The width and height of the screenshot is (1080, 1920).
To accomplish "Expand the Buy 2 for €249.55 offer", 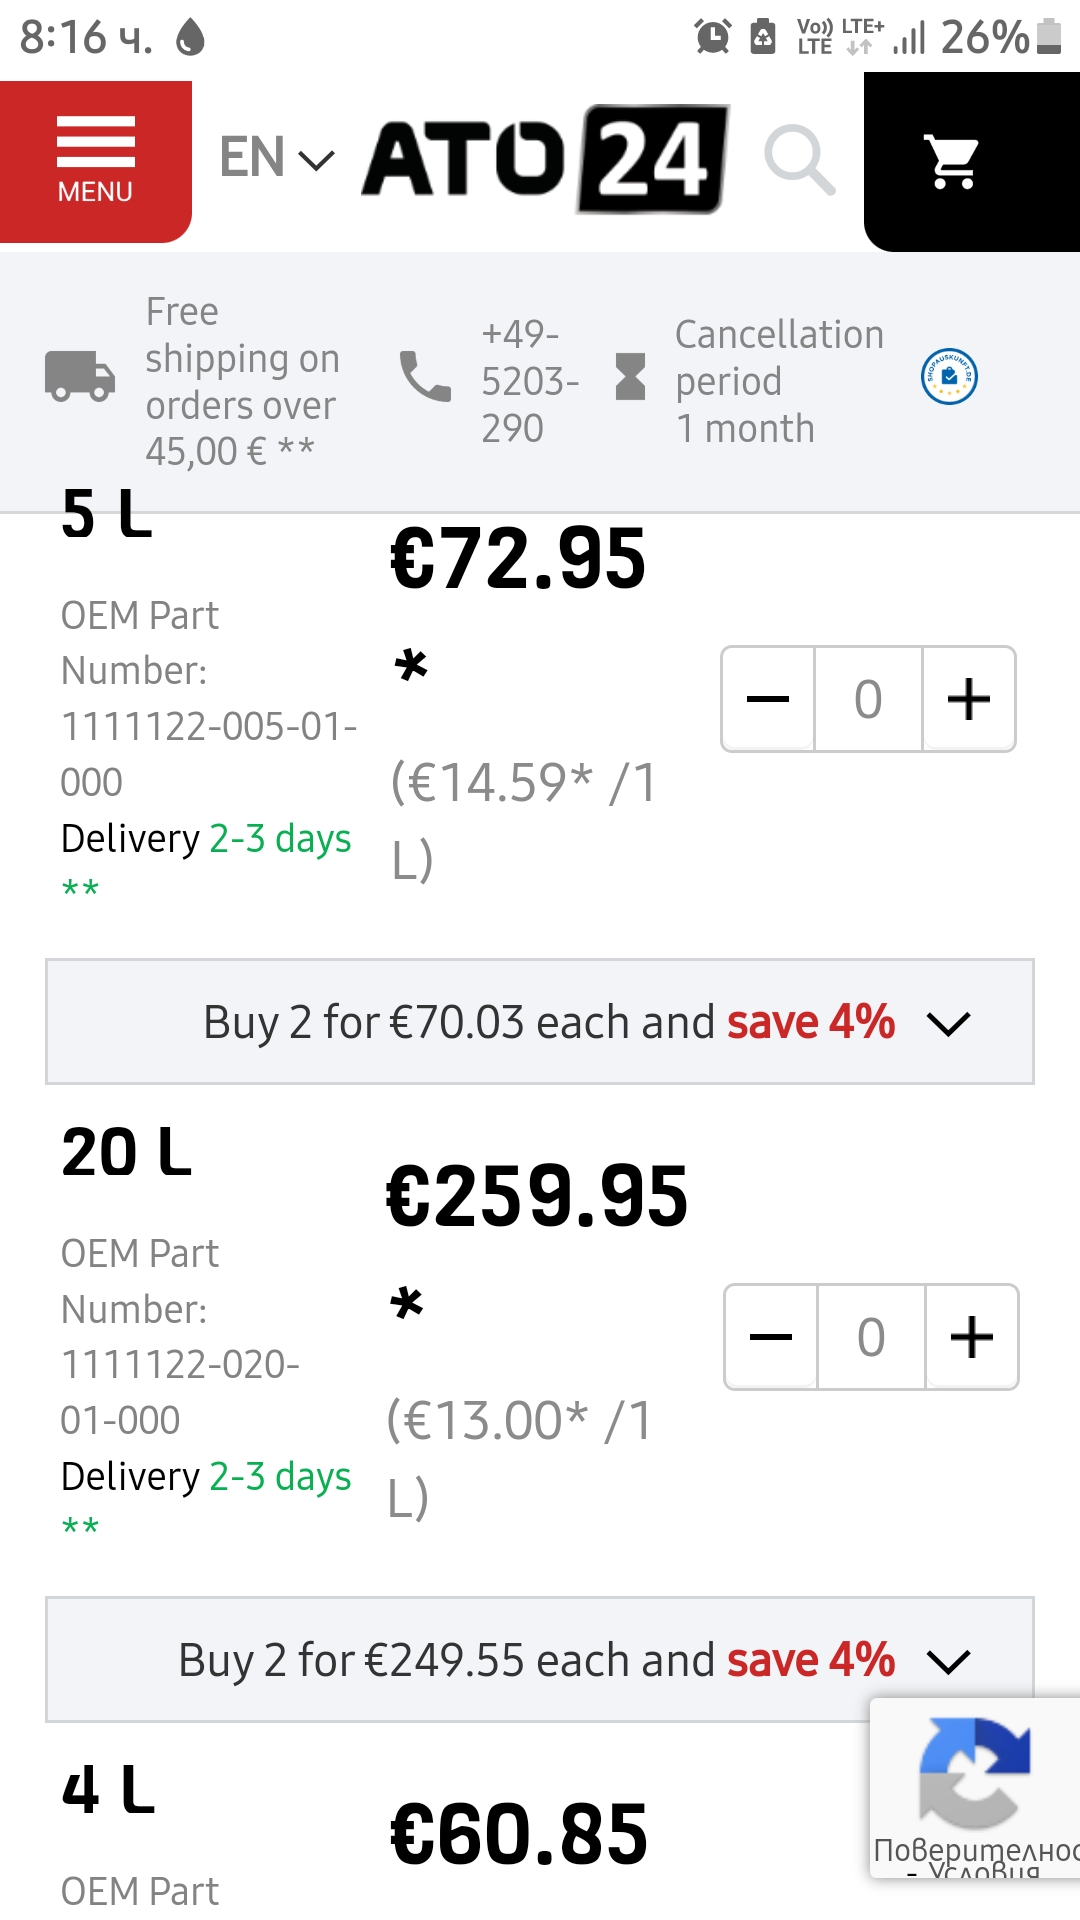I will tap(540, 1660).
